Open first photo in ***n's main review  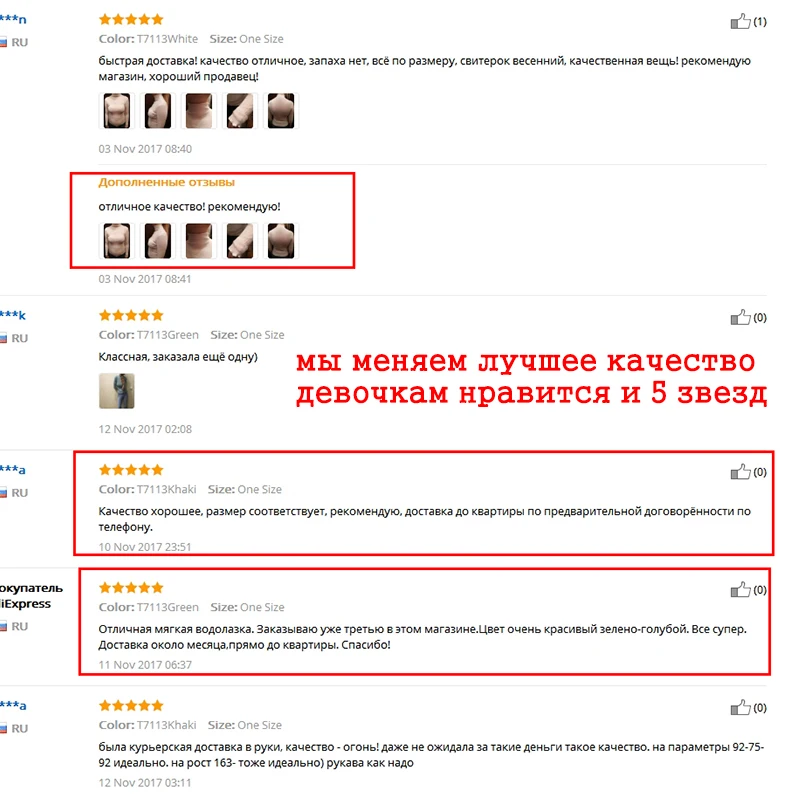[117, 111]
